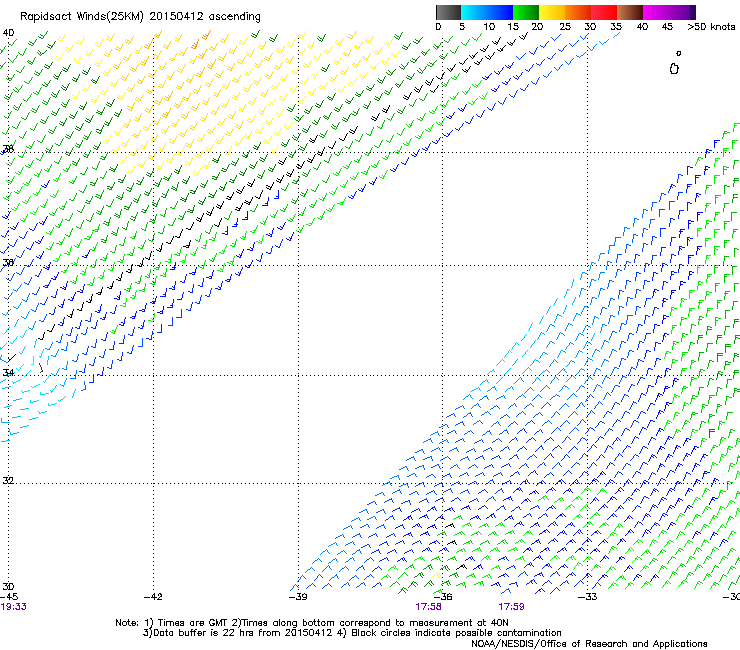The width and height of the screenshot is (740, 650).
Task: Click the longitude '-45' axis label
Action: coord(9,597)
